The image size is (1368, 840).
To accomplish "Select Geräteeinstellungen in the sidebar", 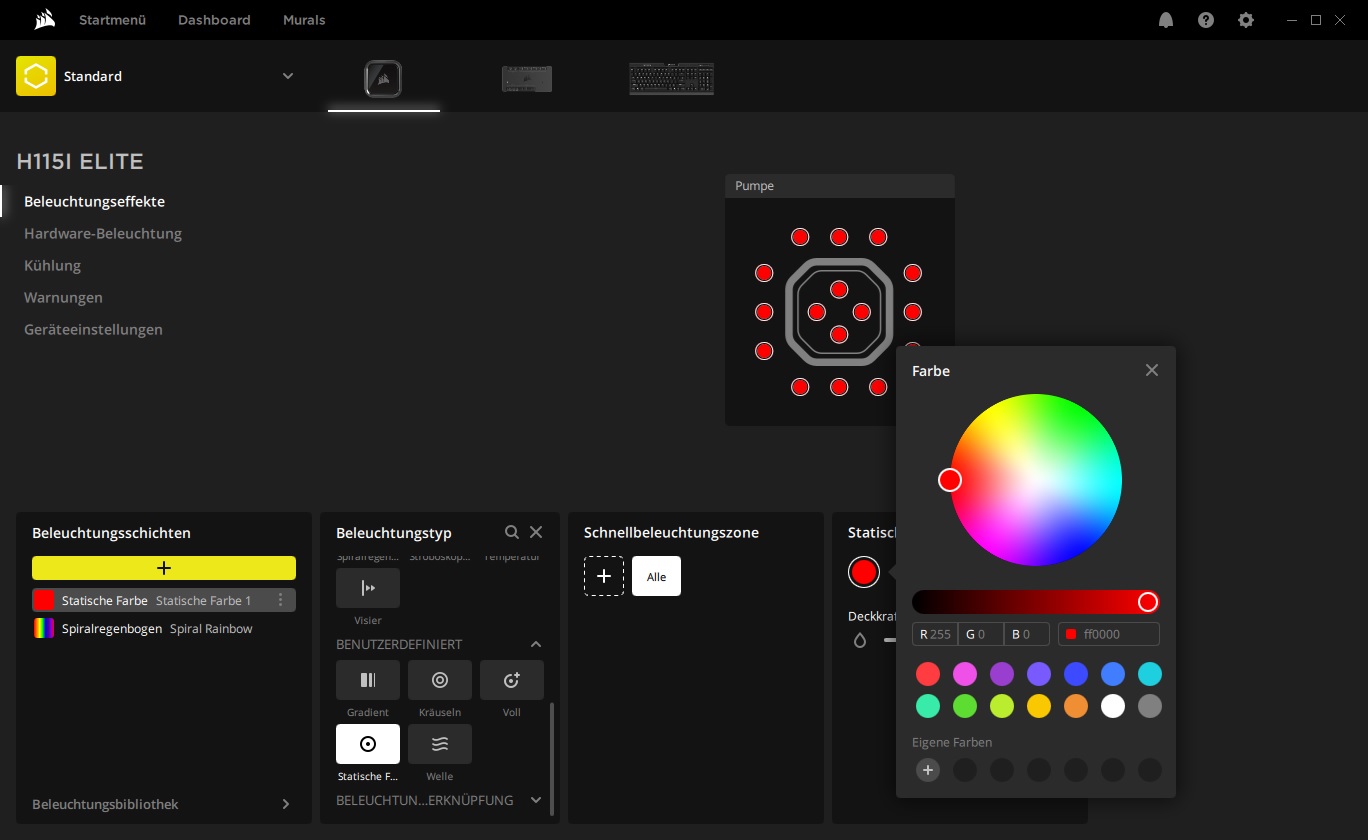I will [x=93, y=329].
